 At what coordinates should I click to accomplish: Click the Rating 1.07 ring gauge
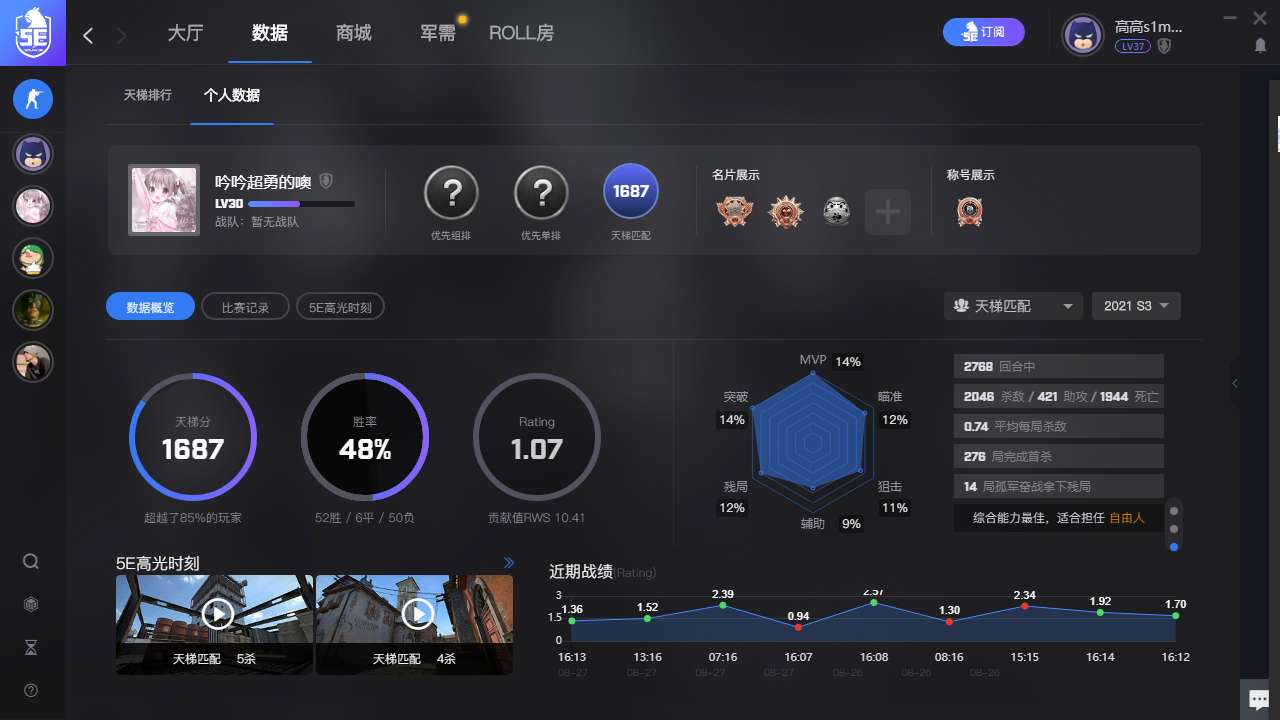point(537,437)
